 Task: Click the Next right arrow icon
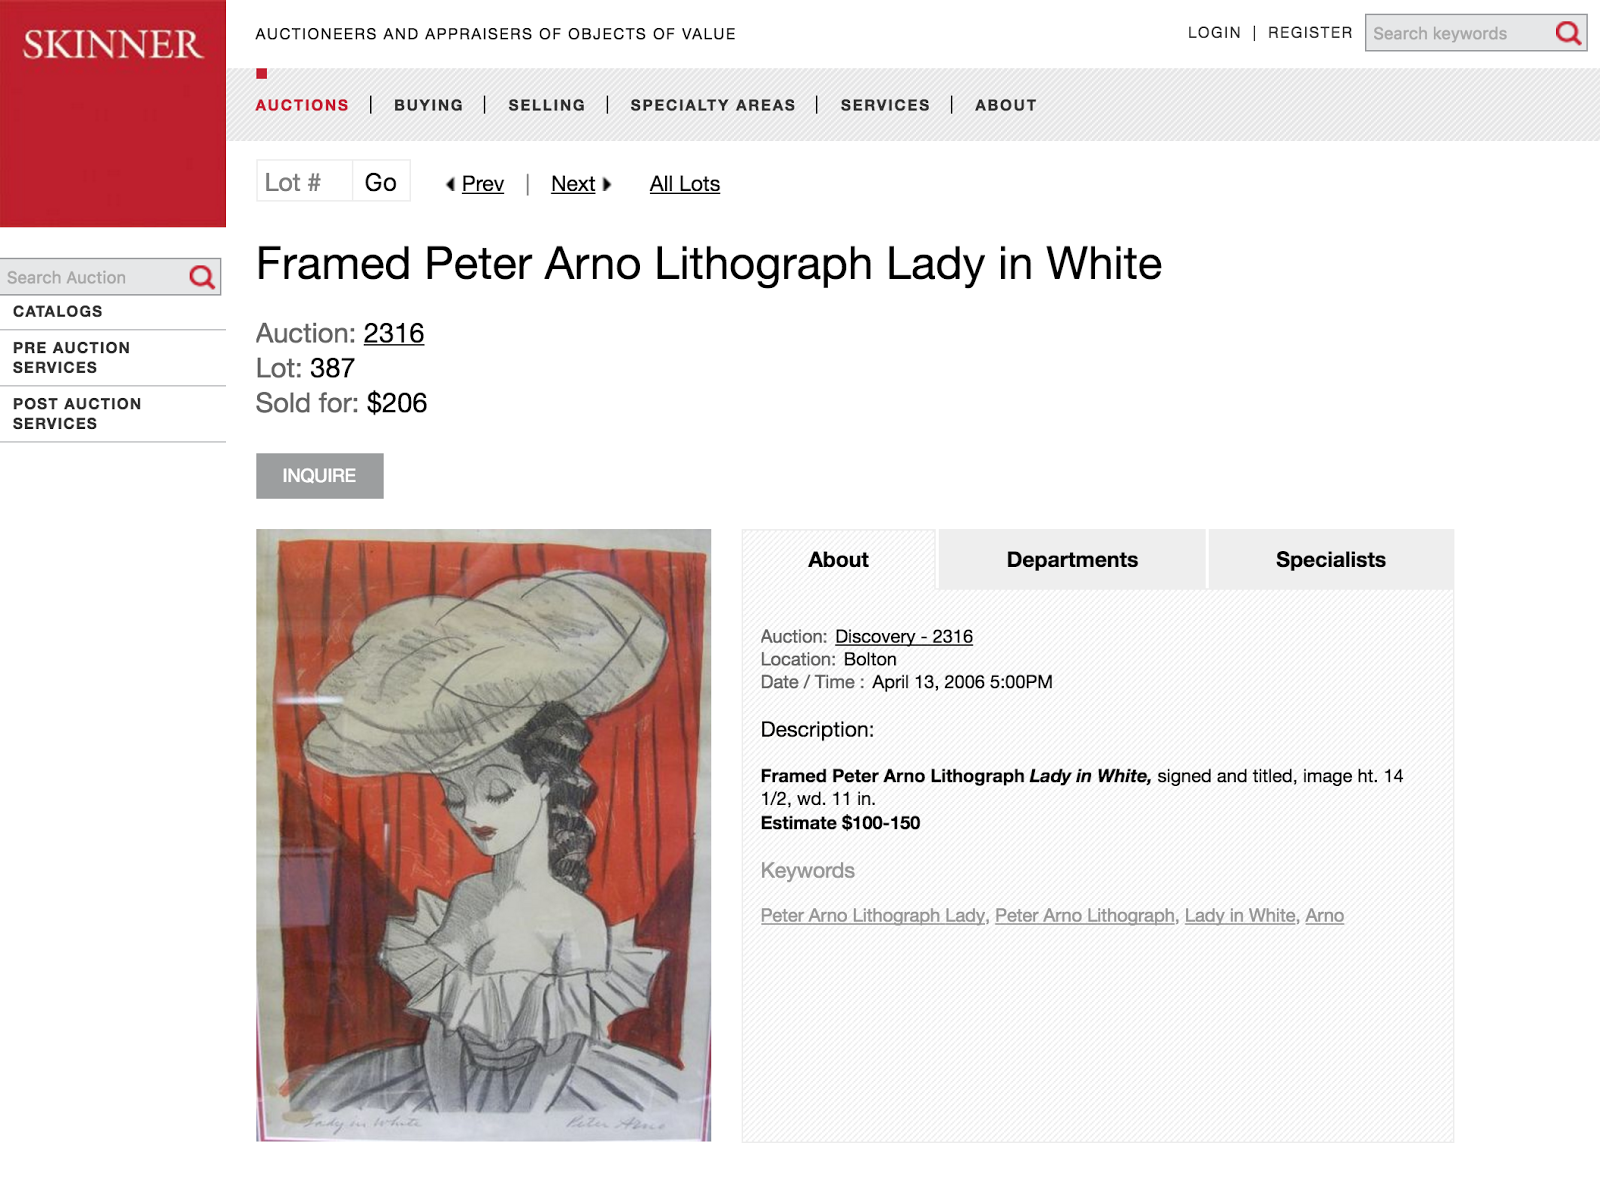click(606, 184)
